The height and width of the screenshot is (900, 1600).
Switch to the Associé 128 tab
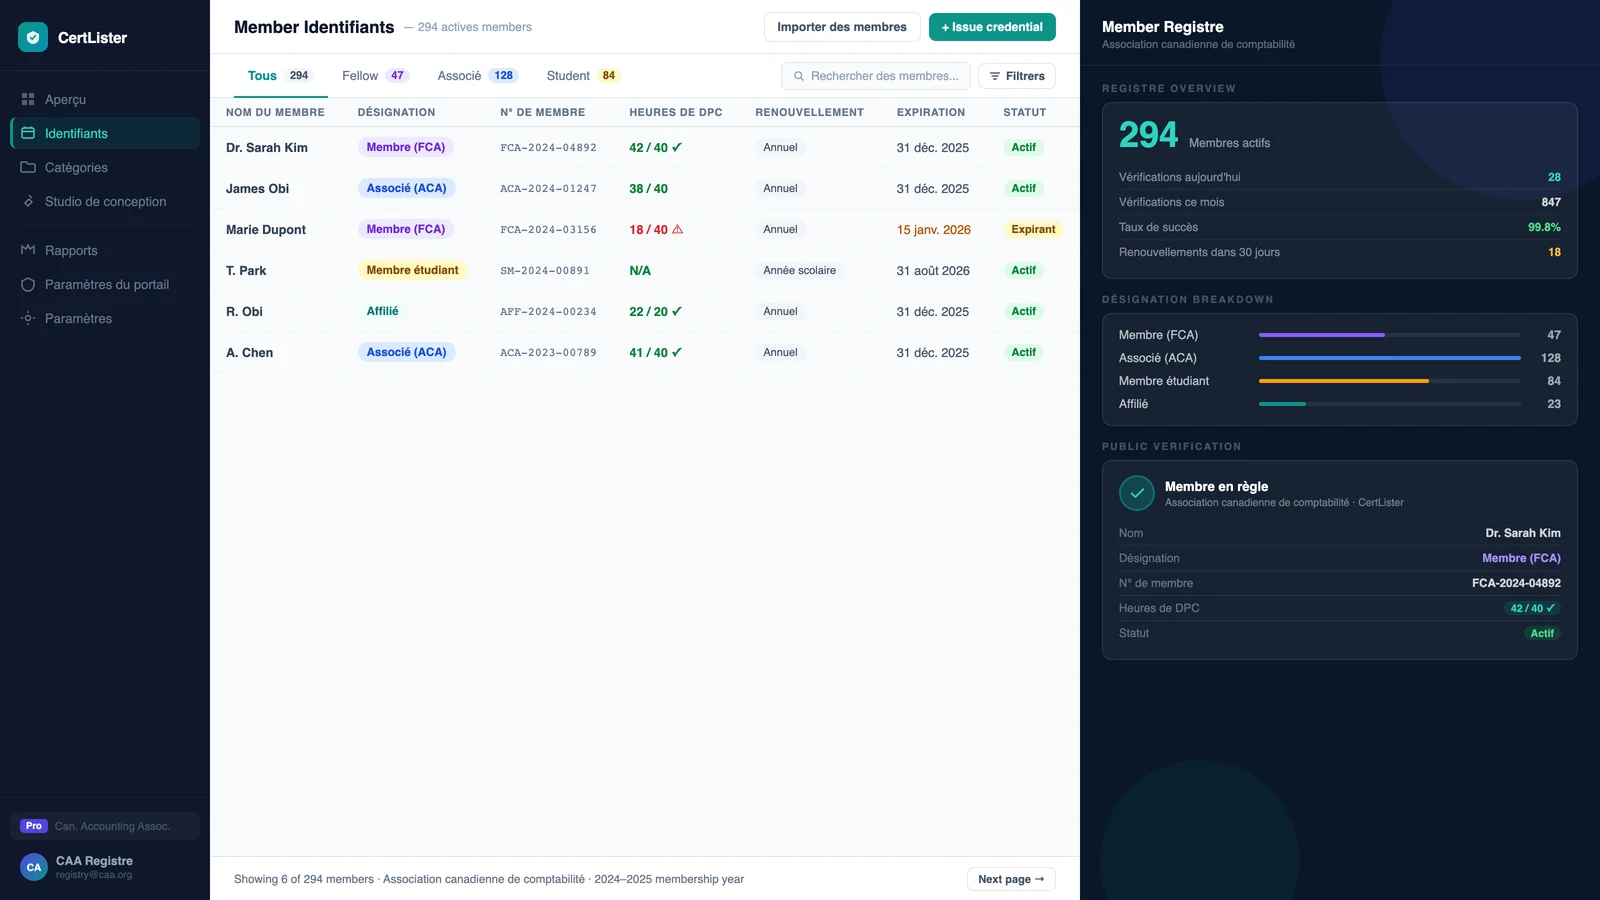tap(477, 76)
